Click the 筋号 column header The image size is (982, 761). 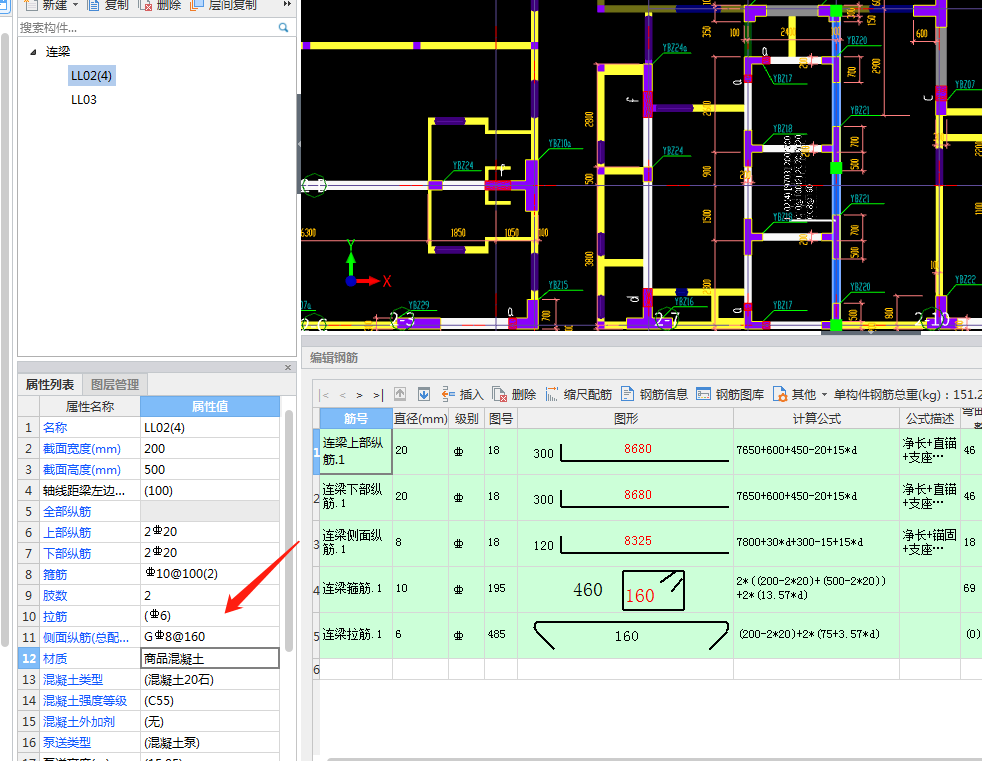[356, 418]
